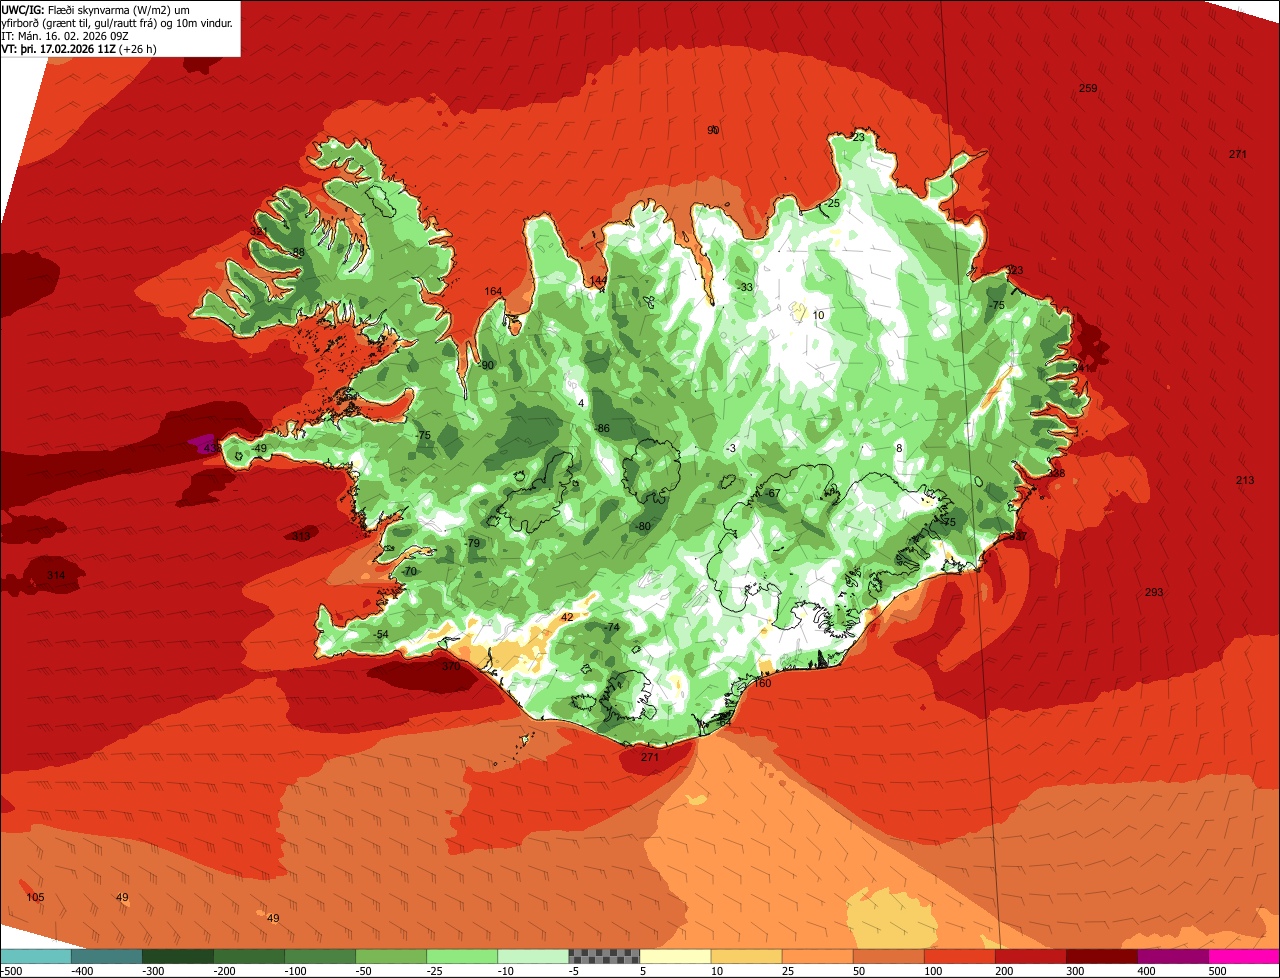The image size is (1280, 978).
Task: Pick the -50 to -25 legend swatch
Action: pyautogui.click(x=391, y=956)
